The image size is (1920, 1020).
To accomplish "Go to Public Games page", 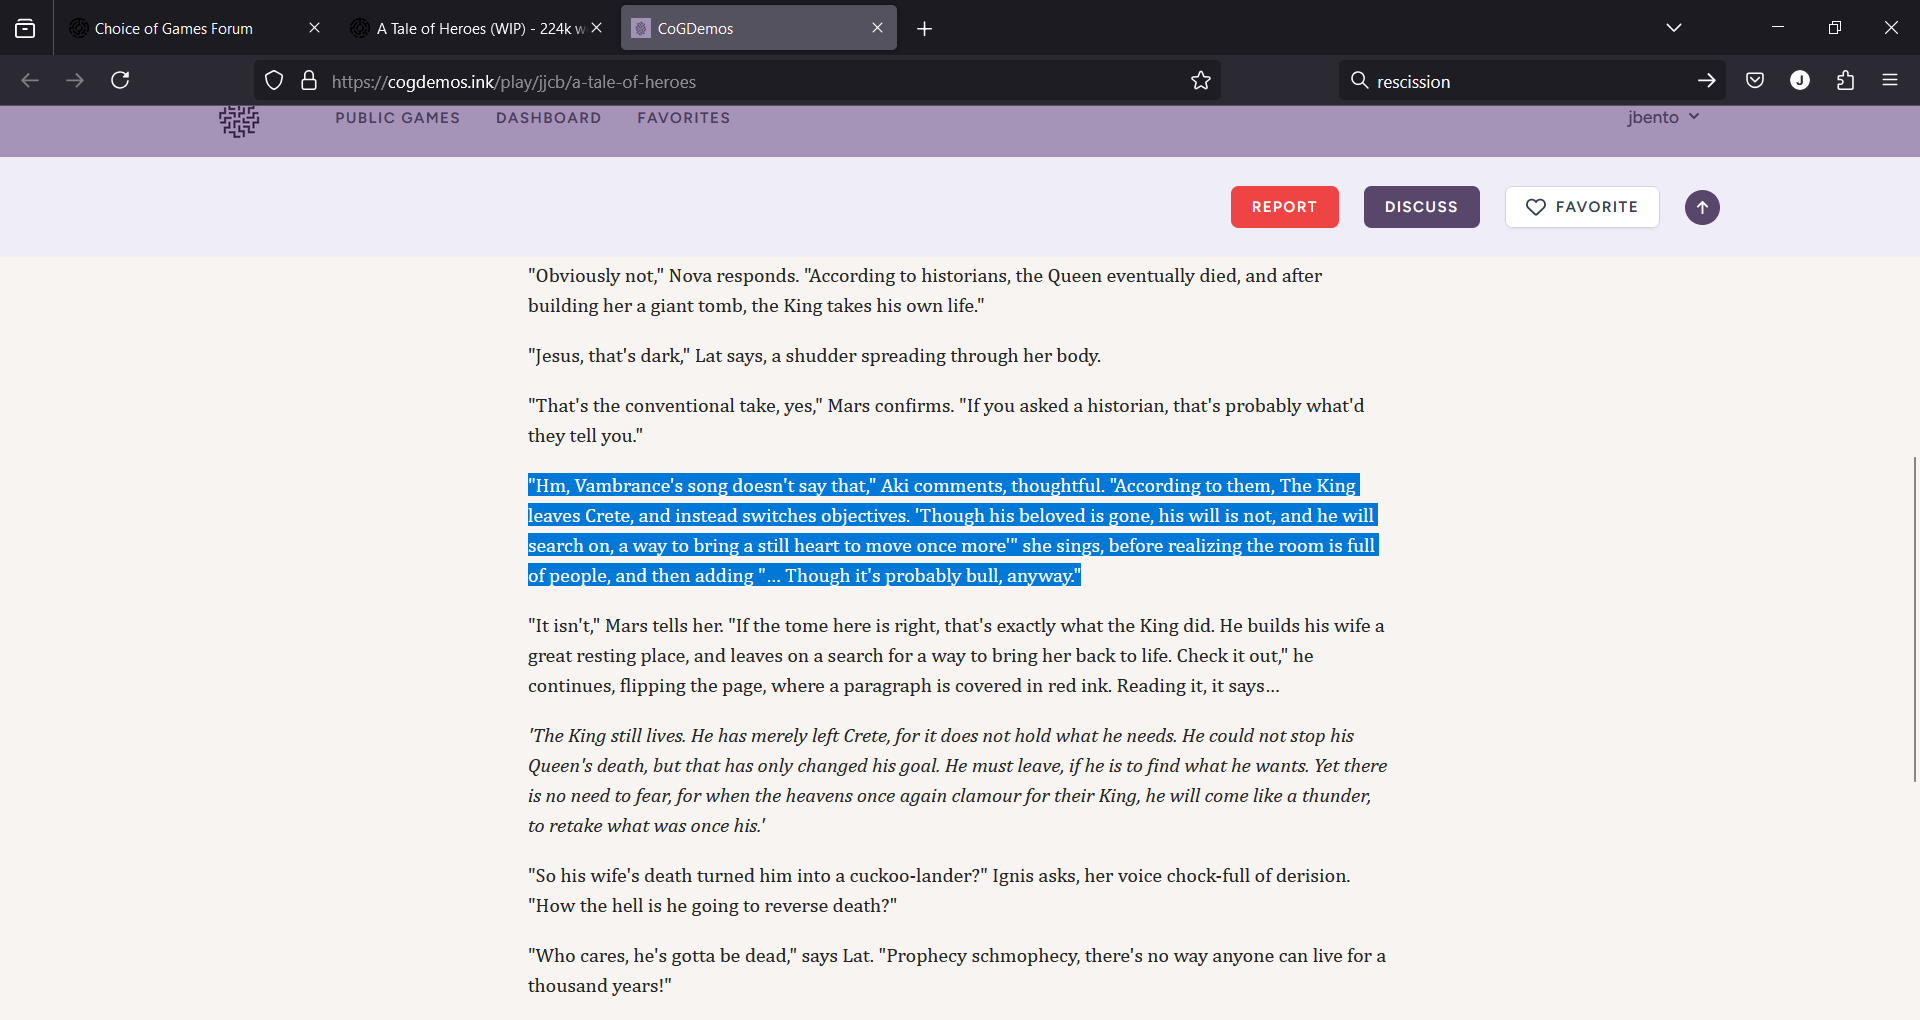I will click(x=398, y=118).
